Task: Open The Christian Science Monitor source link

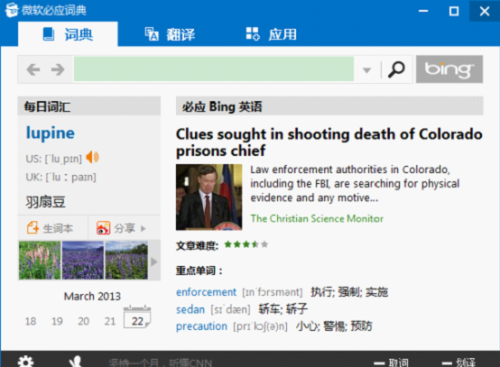Action: click(x=317, y=218)
